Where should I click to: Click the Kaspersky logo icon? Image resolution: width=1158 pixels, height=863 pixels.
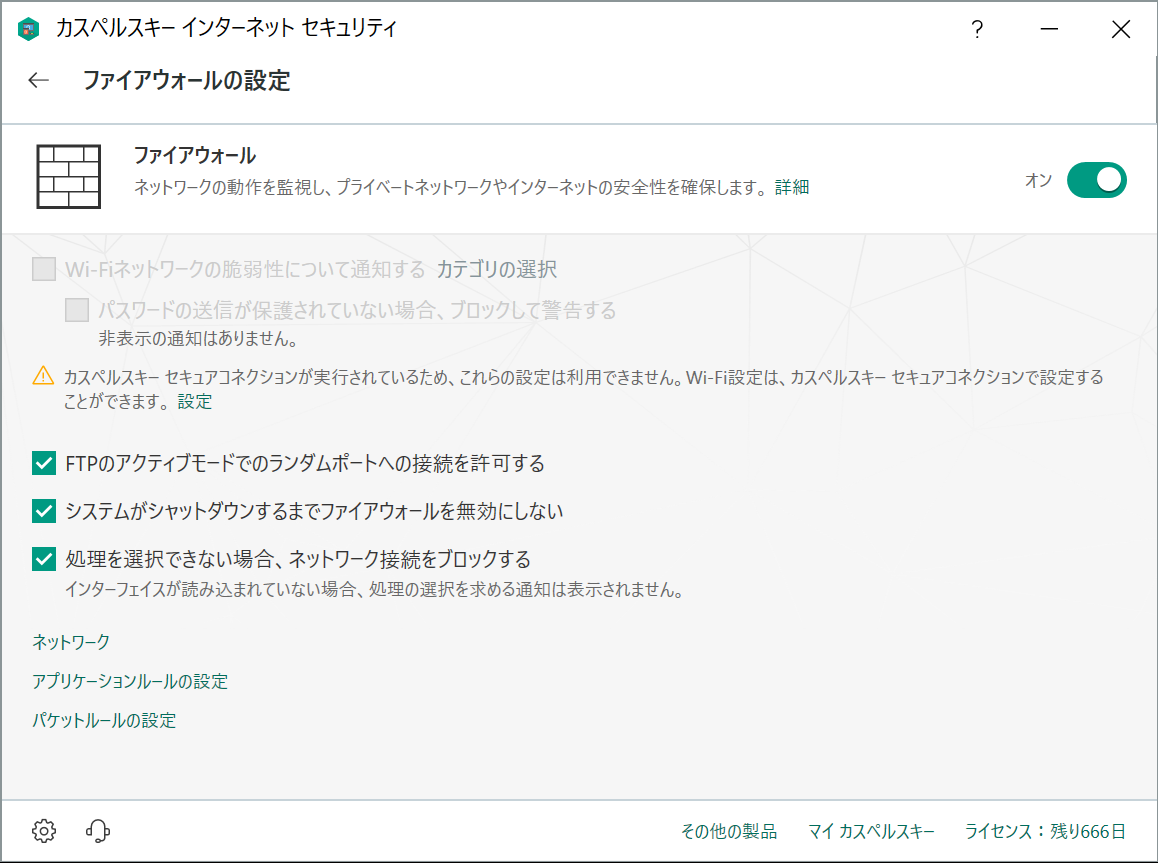click(x=27, y=29)
